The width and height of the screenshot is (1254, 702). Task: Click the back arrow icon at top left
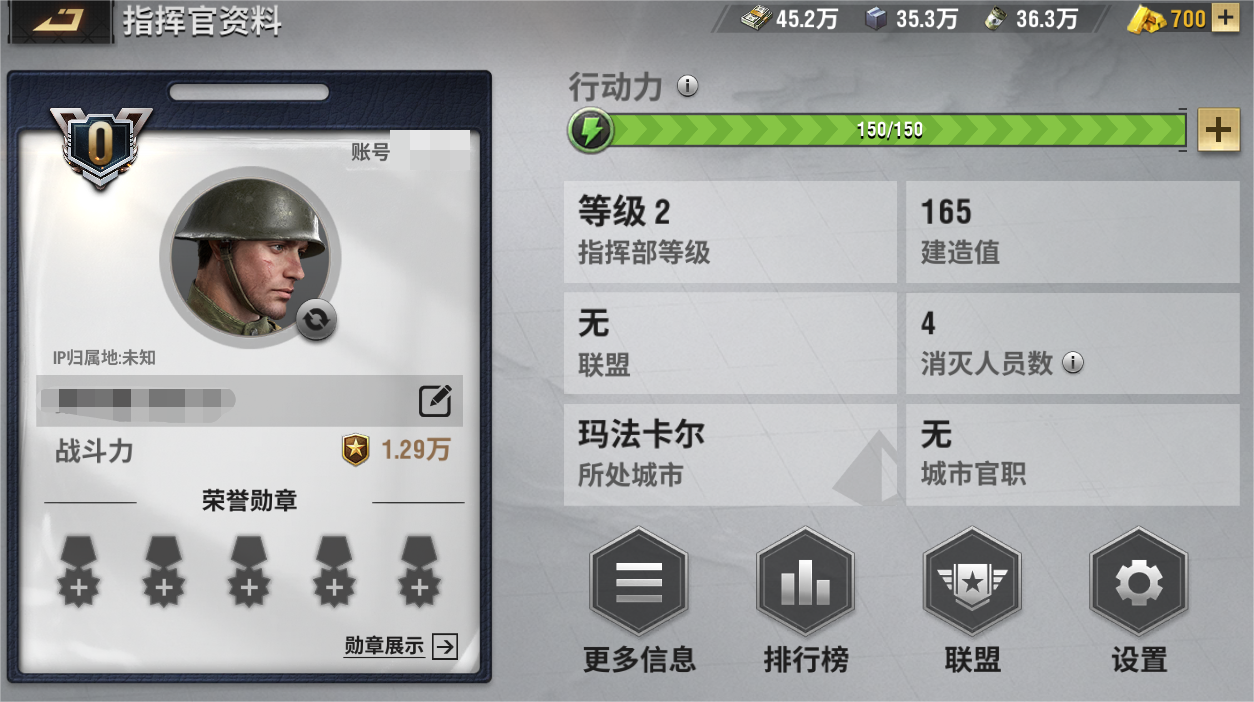click(x=57, y=20)
